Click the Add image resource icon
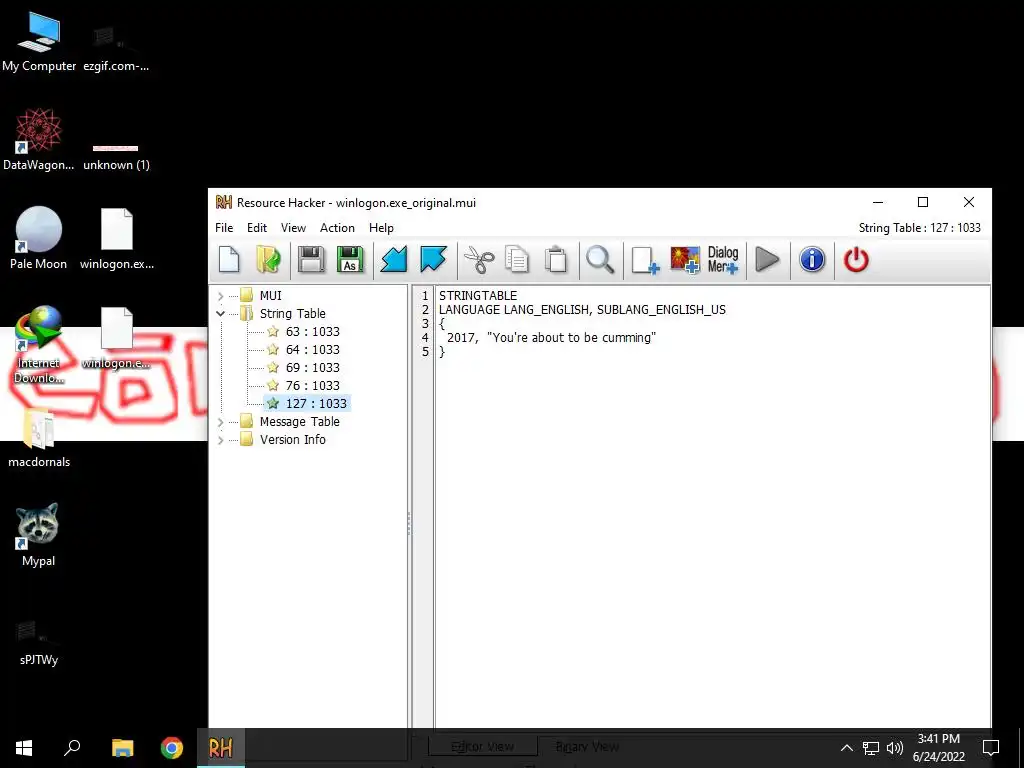This screenshot has width=1024, height=768. [685, 259]
